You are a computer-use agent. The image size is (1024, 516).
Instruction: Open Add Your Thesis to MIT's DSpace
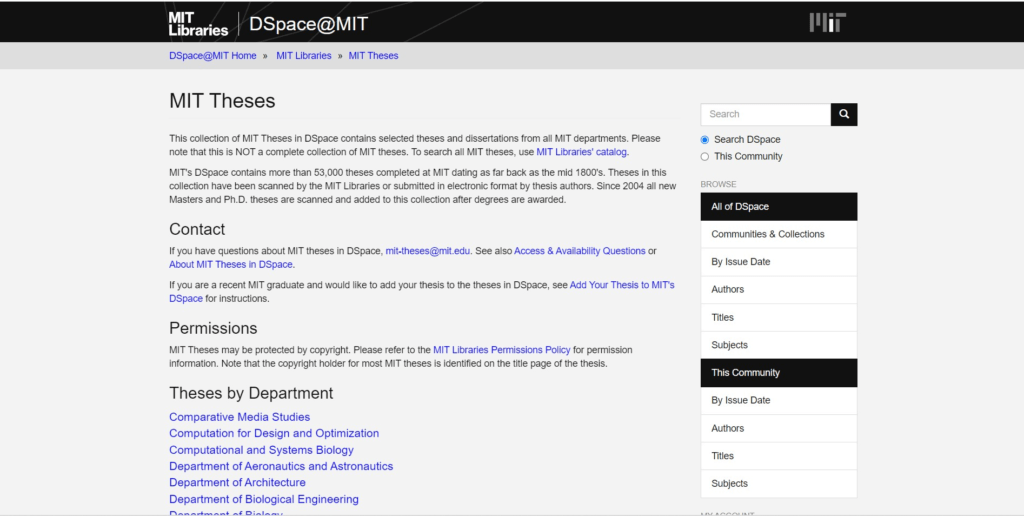[622, 285]
